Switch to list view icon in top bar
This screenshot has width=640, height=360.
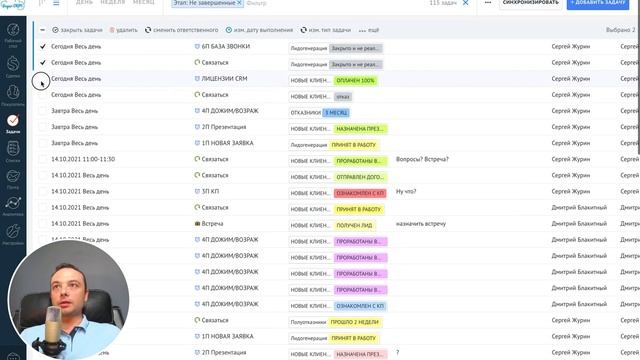point(56,3)
